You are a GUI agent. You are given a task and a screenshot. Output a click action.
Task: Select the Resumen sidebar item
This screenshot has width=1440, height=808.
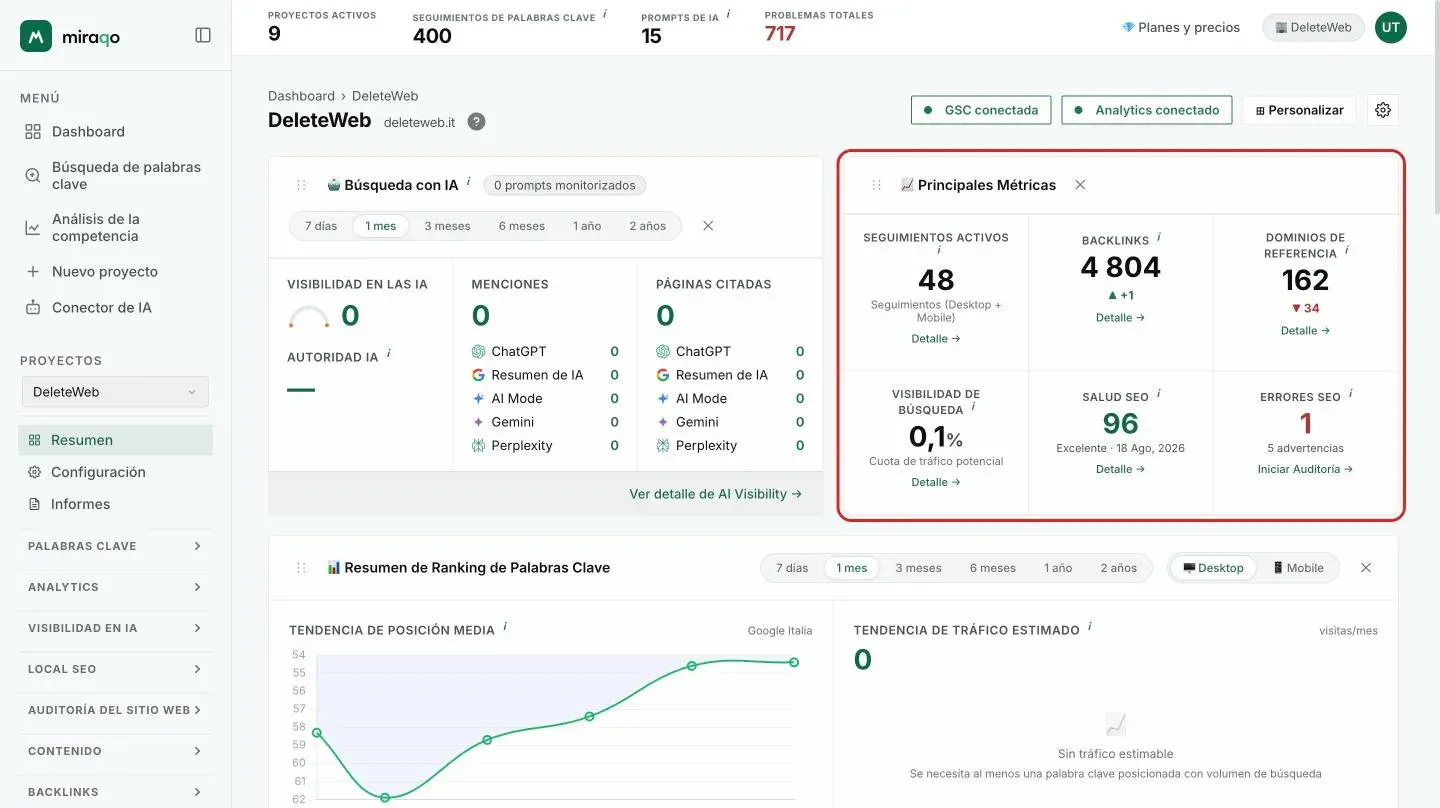coord(115,440)
